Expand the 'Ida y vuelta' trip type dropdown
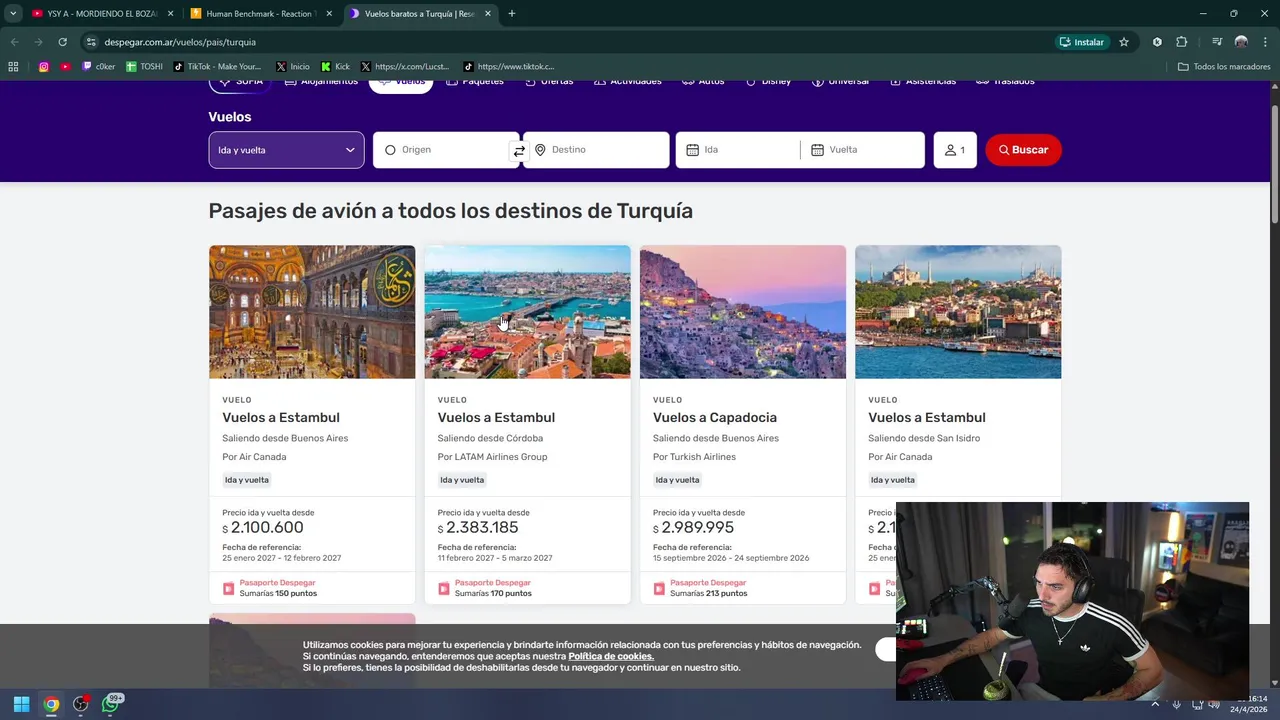The height and width of the screenshot is (720, 1280). (286, 150)
